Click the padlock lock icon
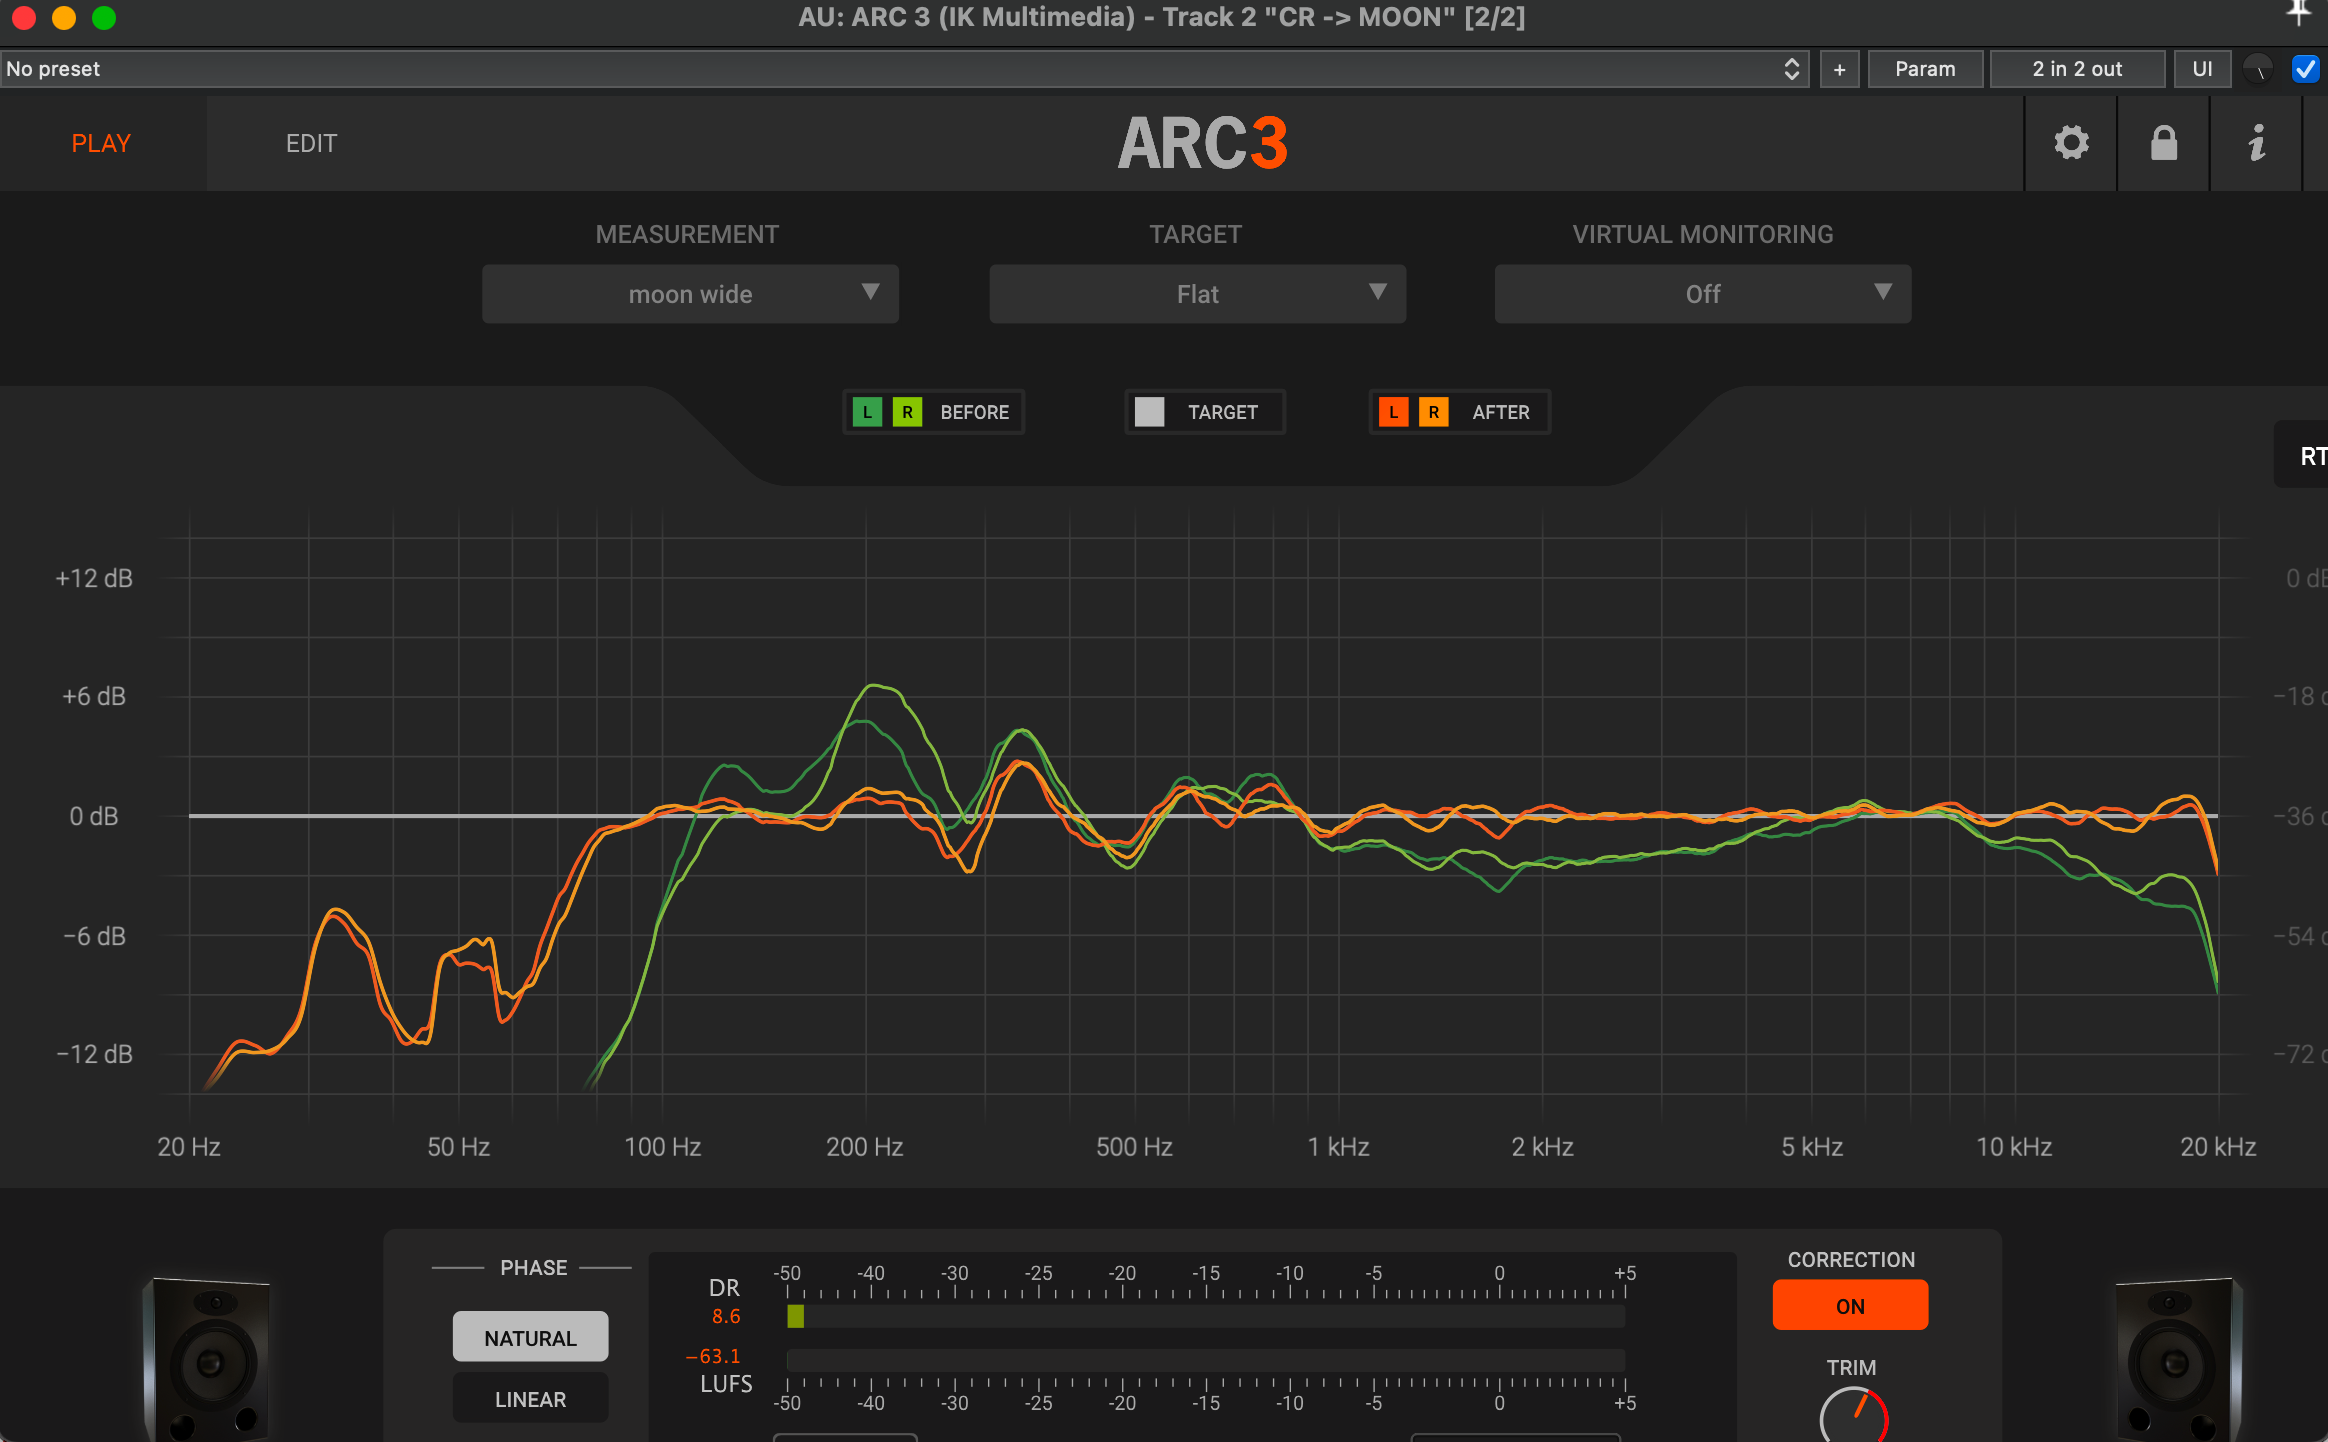The height and width of the screenshot is (1442, 2328). 2164,143
